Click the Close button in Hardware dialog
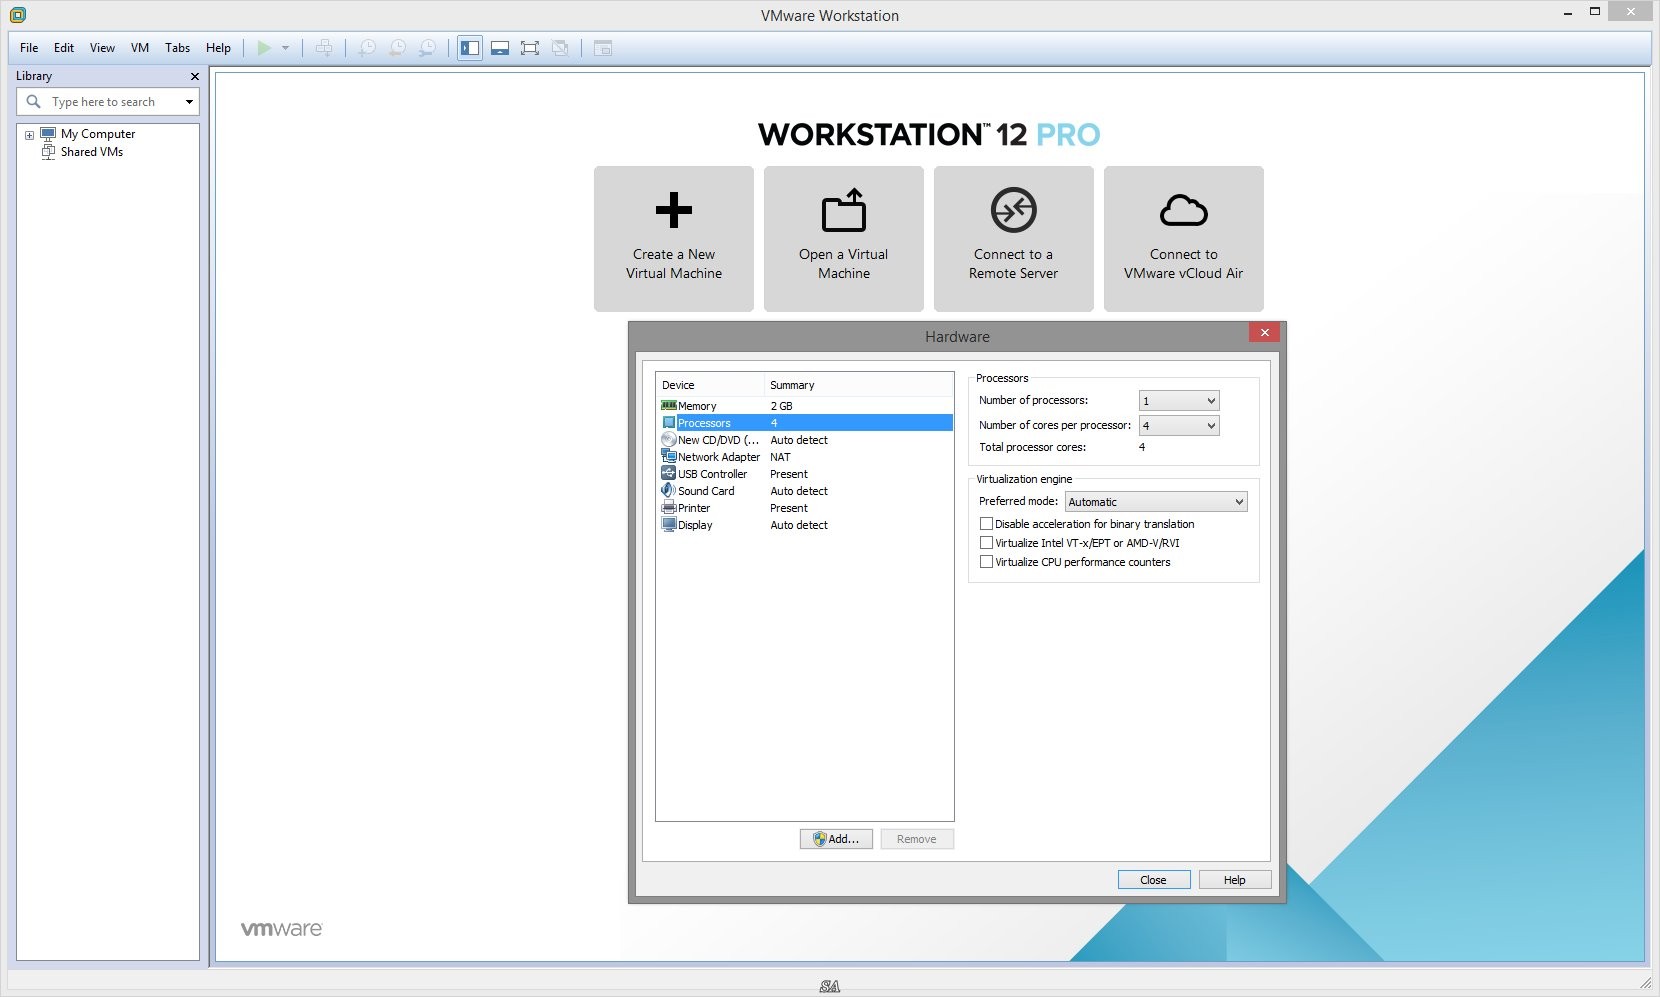The height and width of the screenshot is (997, 1660). coord(1154,880)
